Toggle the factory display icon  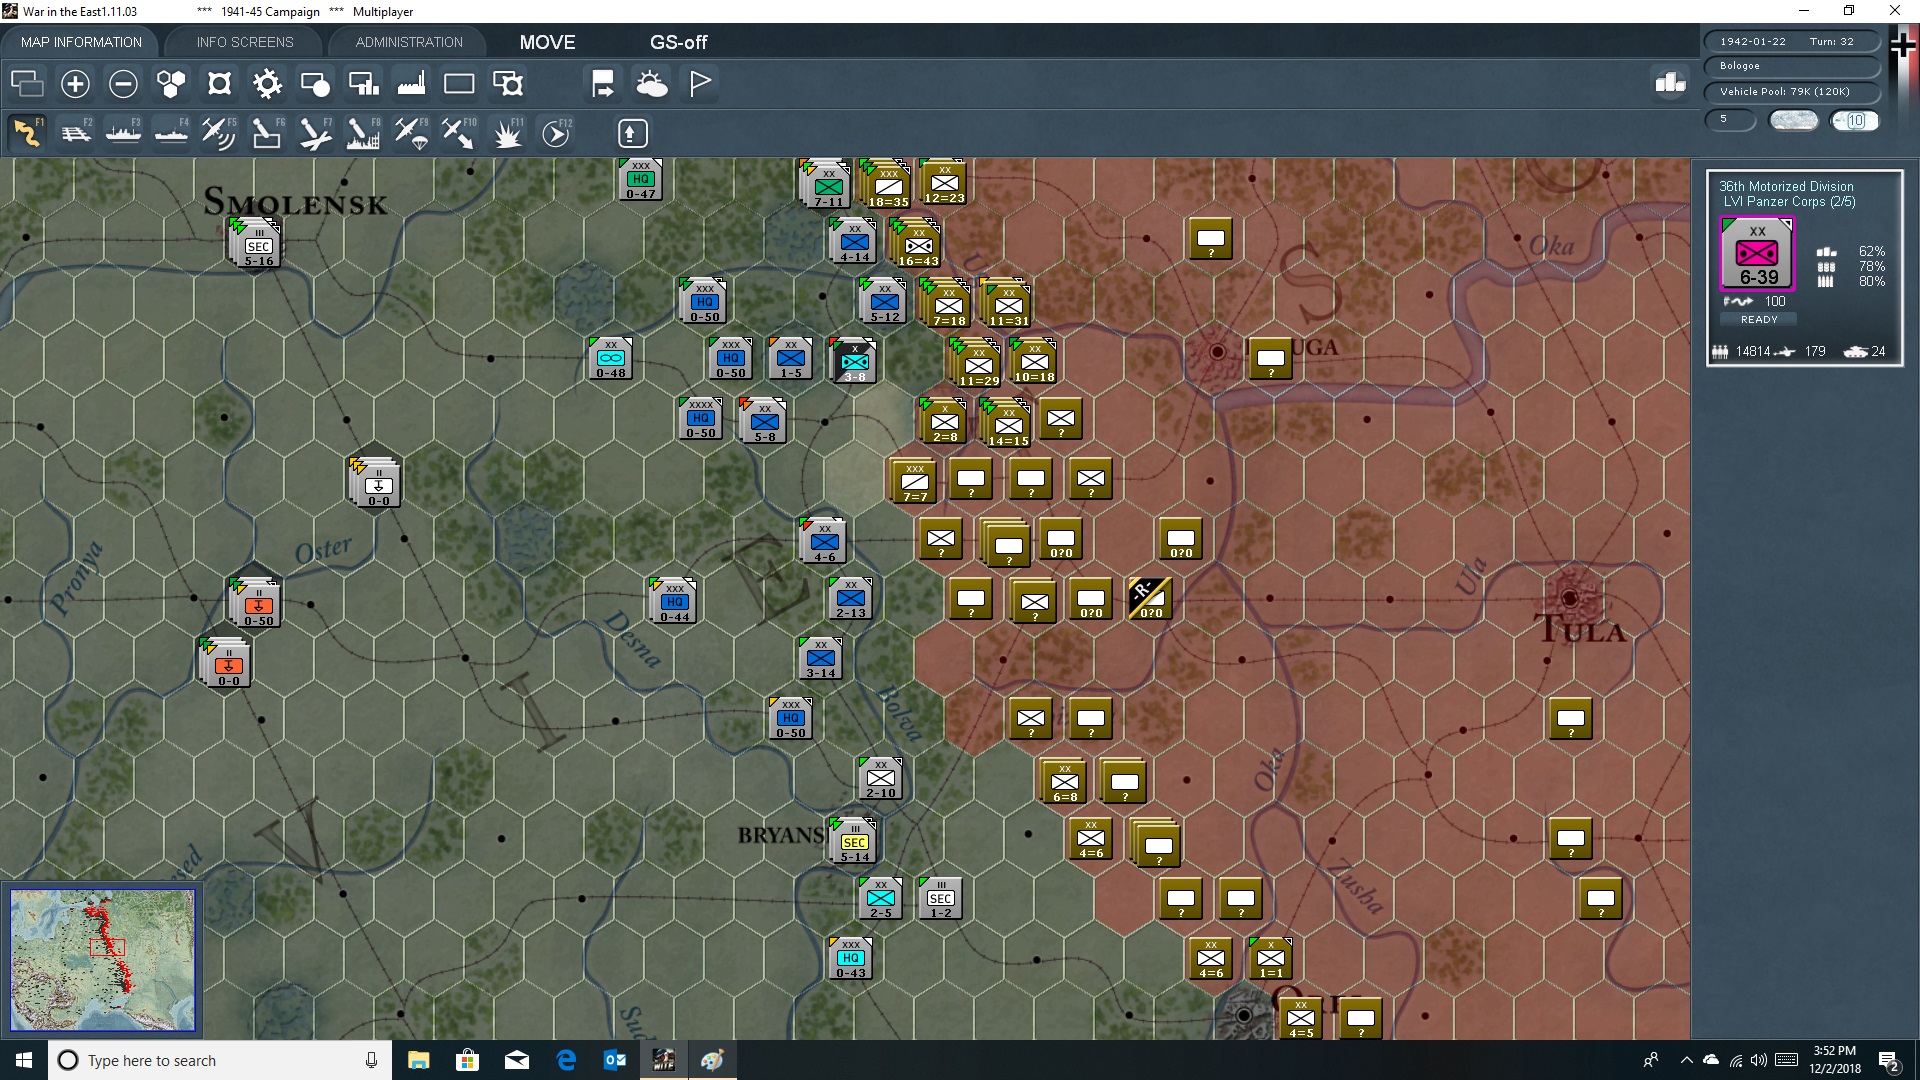coord(411,83)
